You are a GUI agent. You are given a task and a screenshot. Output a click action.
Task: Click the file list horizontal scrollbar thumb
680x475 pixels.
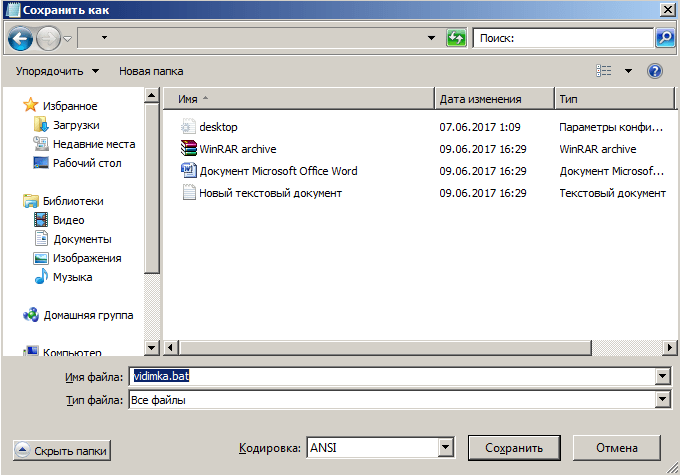pos(385,347)
